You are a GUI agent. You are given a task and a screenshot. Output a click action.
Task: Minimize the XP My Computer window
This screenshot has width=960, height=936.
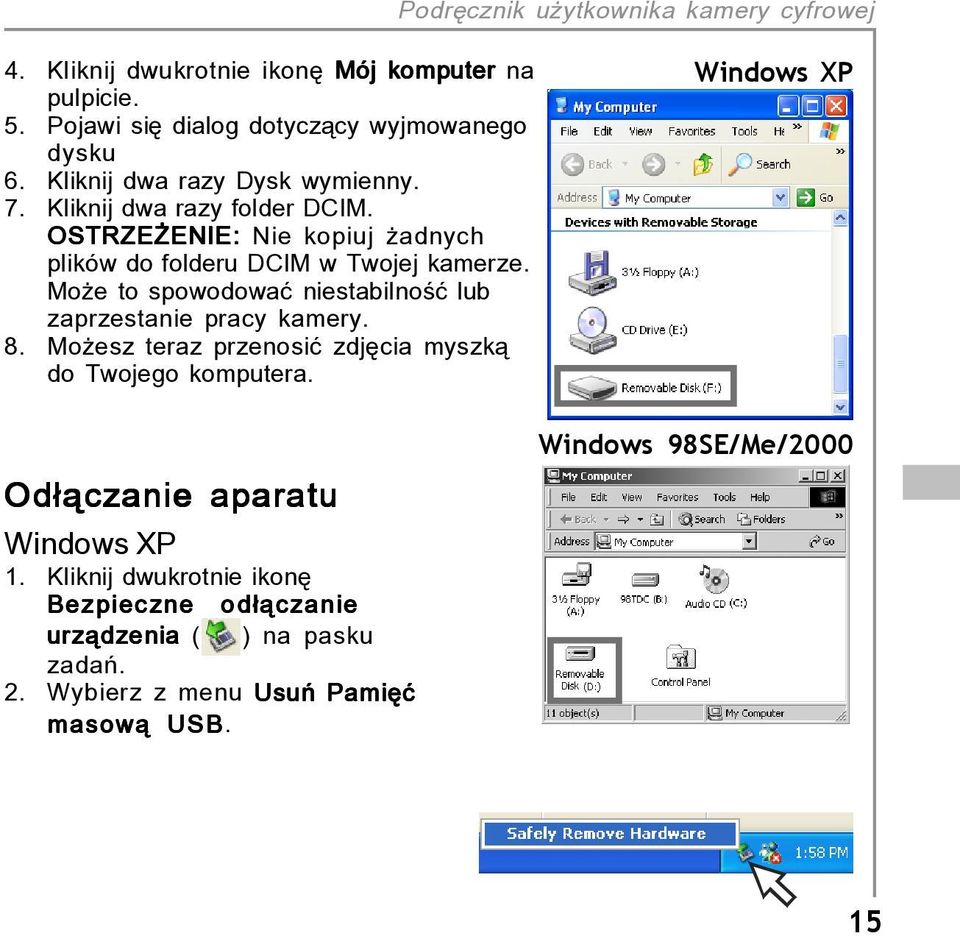tap(787, 106)
